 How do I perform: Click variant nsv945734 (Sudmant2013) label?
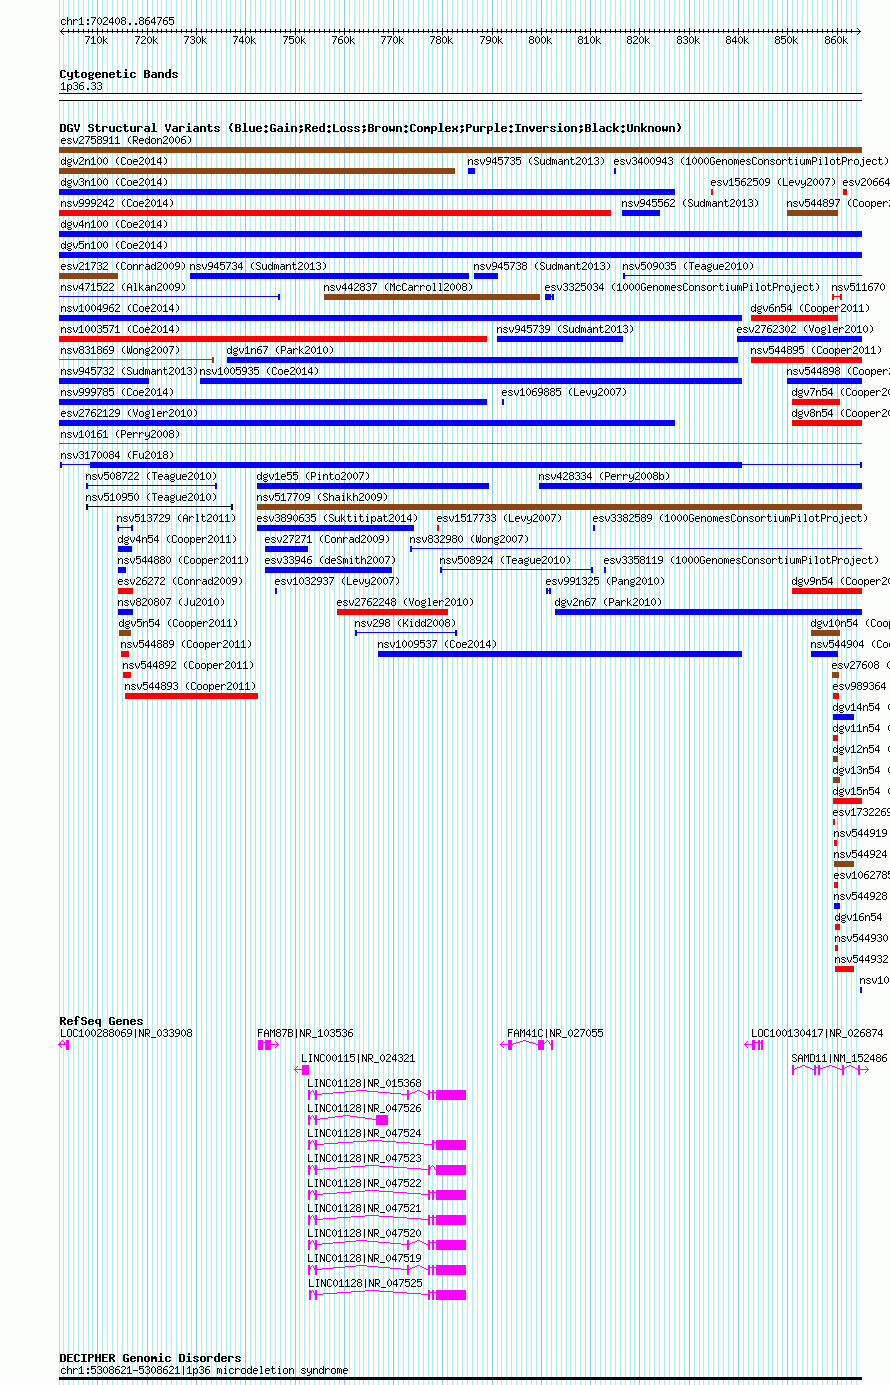(x=258, y=267)
